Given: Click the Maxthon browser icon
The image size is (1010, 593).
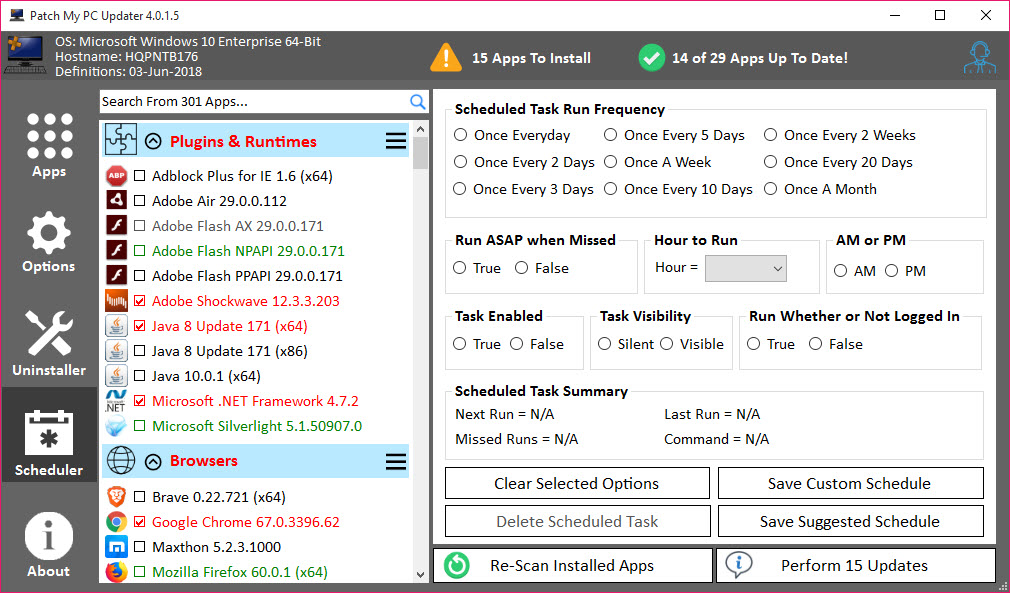Looking at the screenshot, I should pos(117,547).
